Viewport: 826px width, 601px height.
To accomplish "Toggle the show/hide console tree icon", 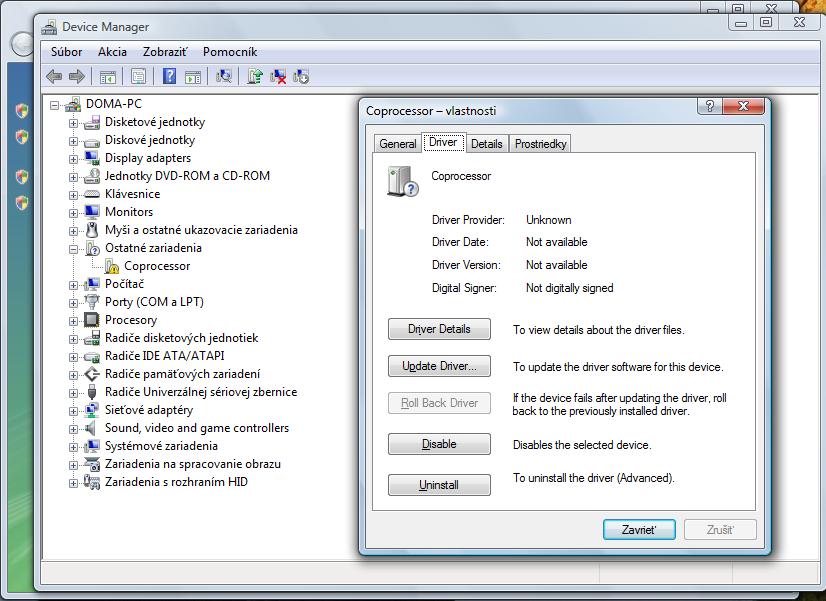I will 108,77.
